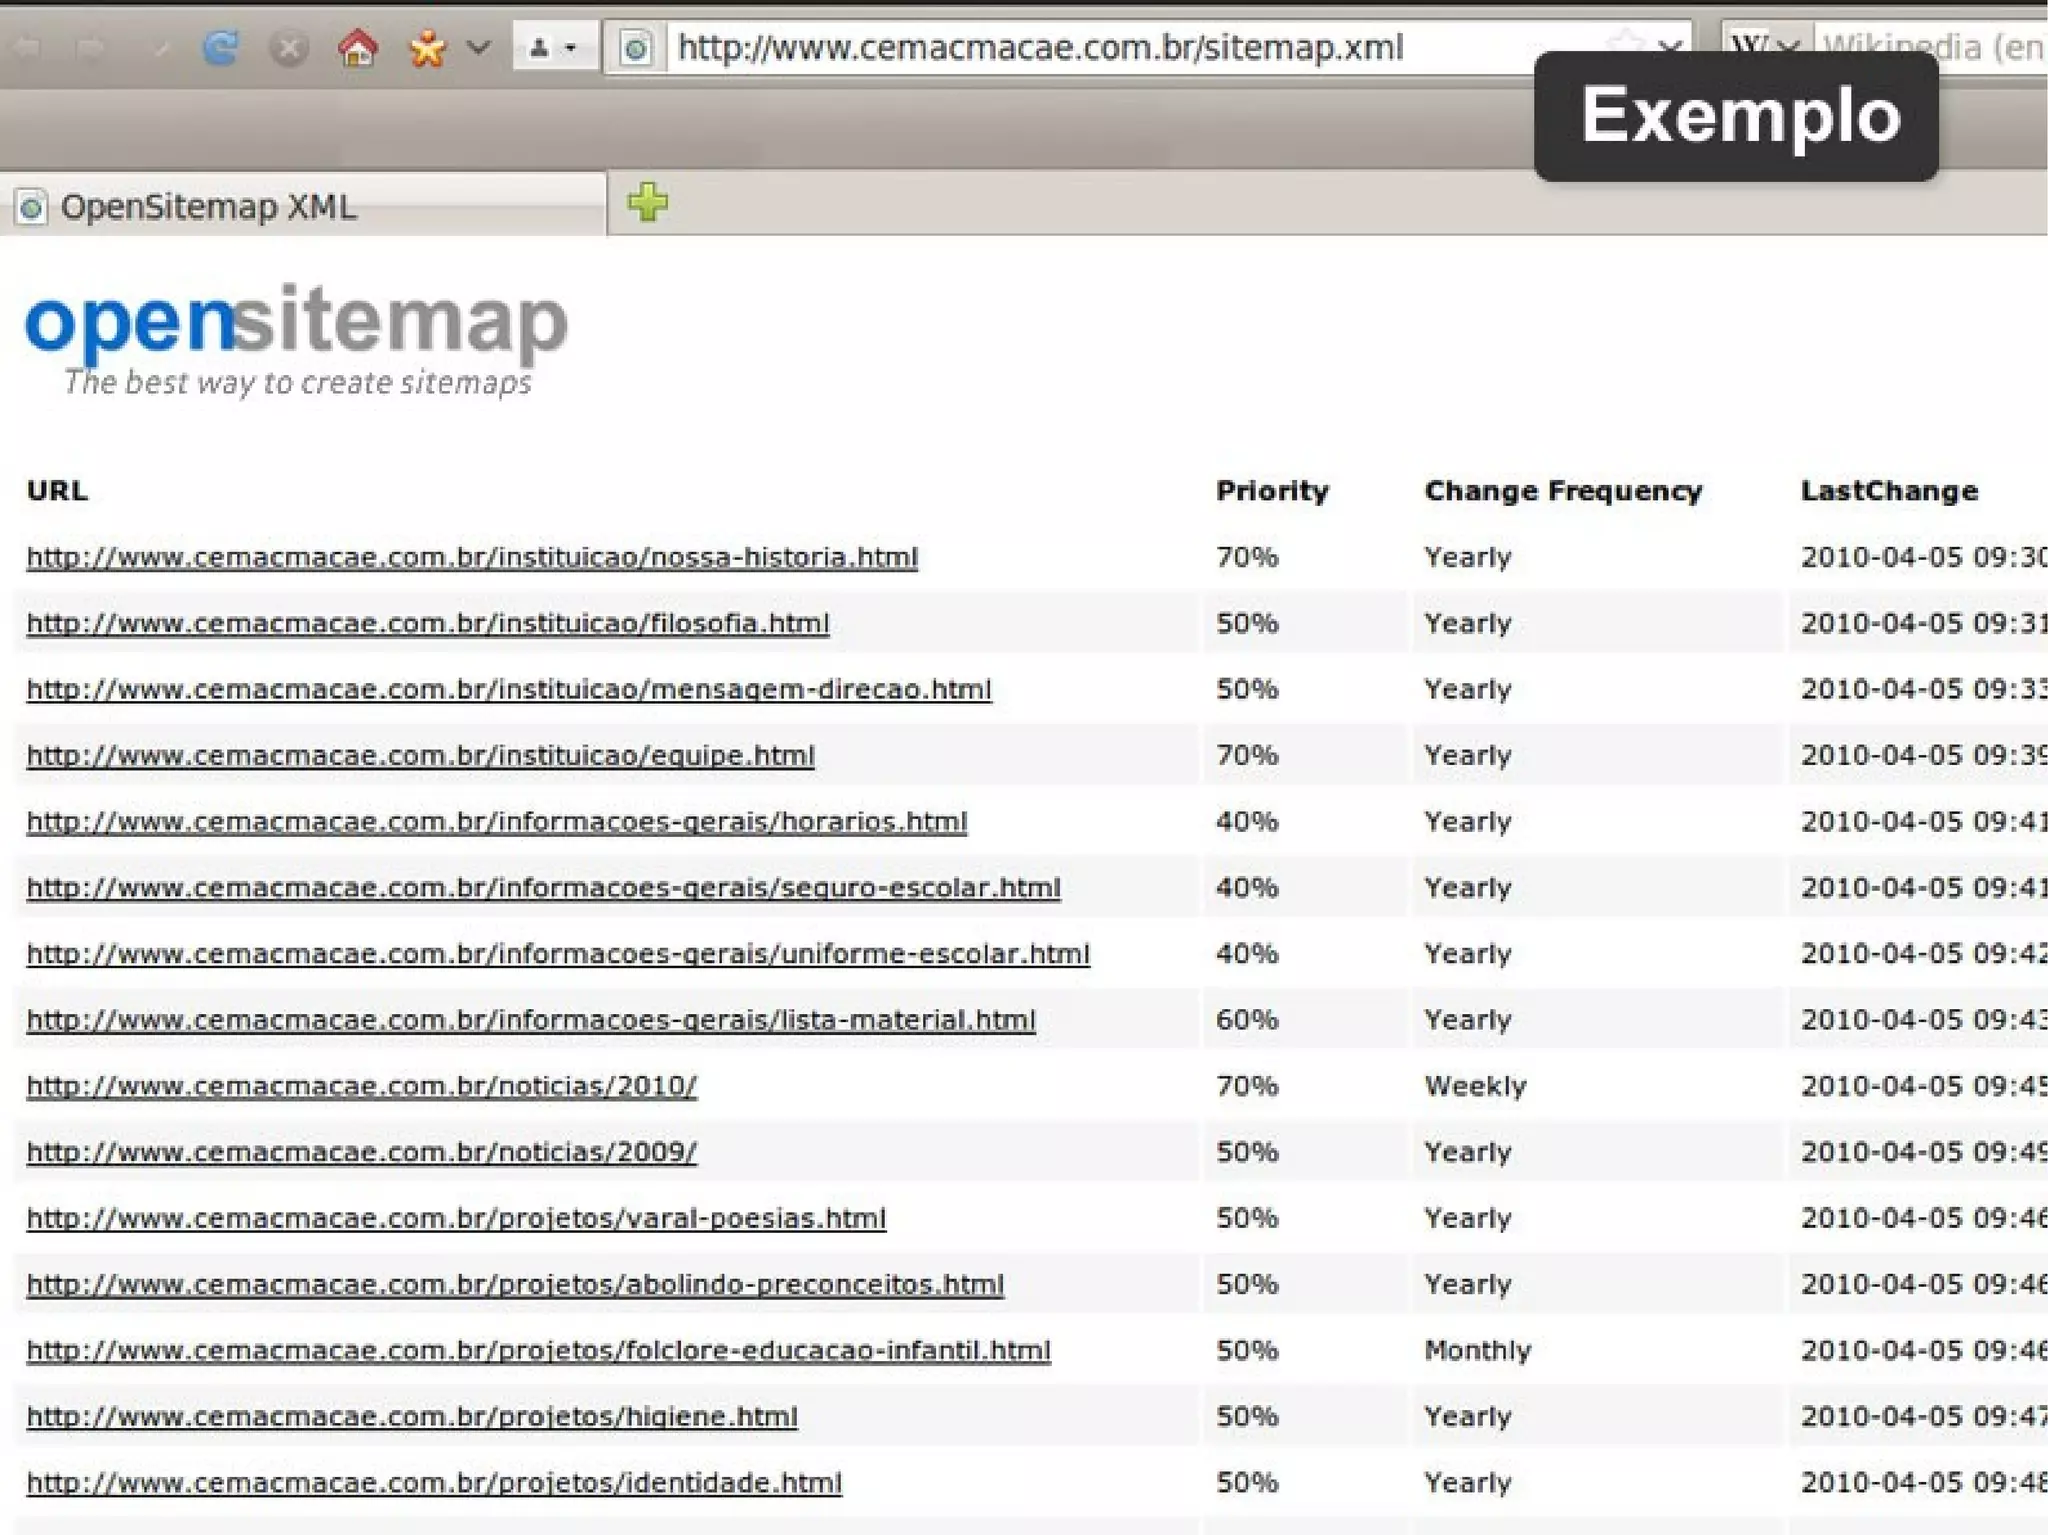Open the seguro-escolar.html link

click(543, 887)
